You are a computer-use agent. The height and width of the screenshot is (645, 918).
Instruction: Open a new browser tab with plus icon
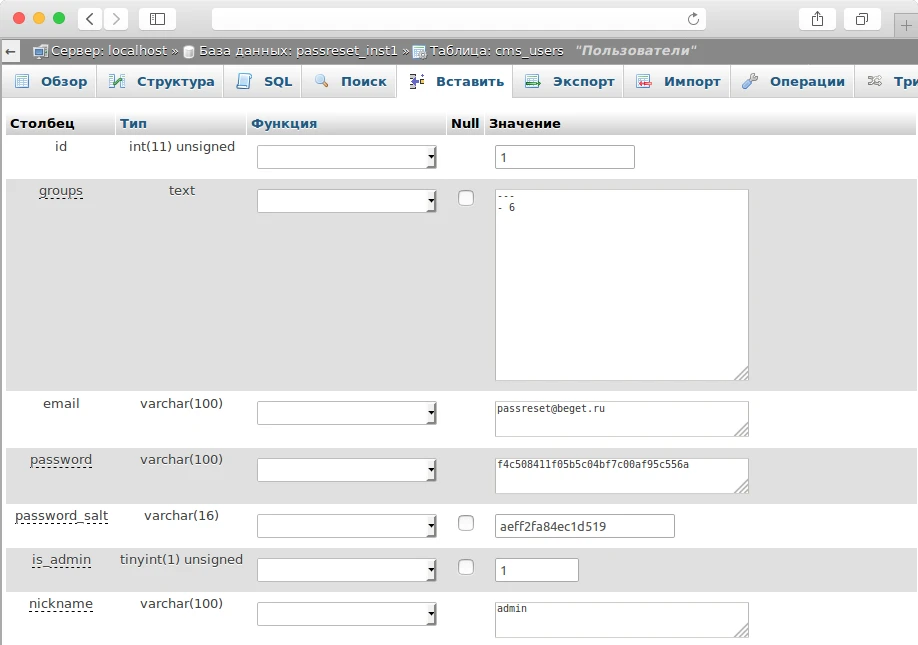908,25
